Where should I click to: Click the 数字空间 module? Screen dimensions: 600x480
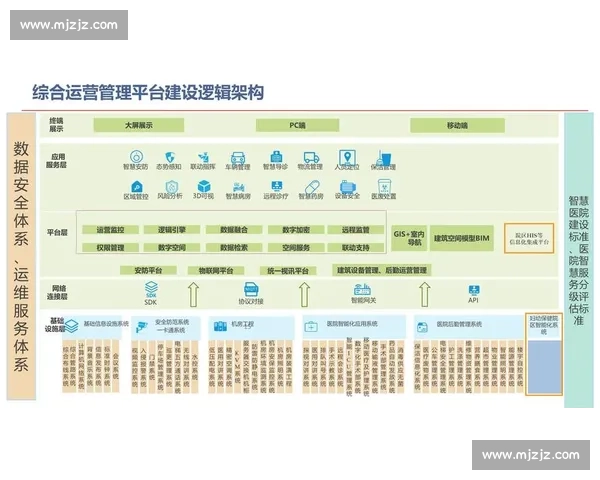click(172, 248)
